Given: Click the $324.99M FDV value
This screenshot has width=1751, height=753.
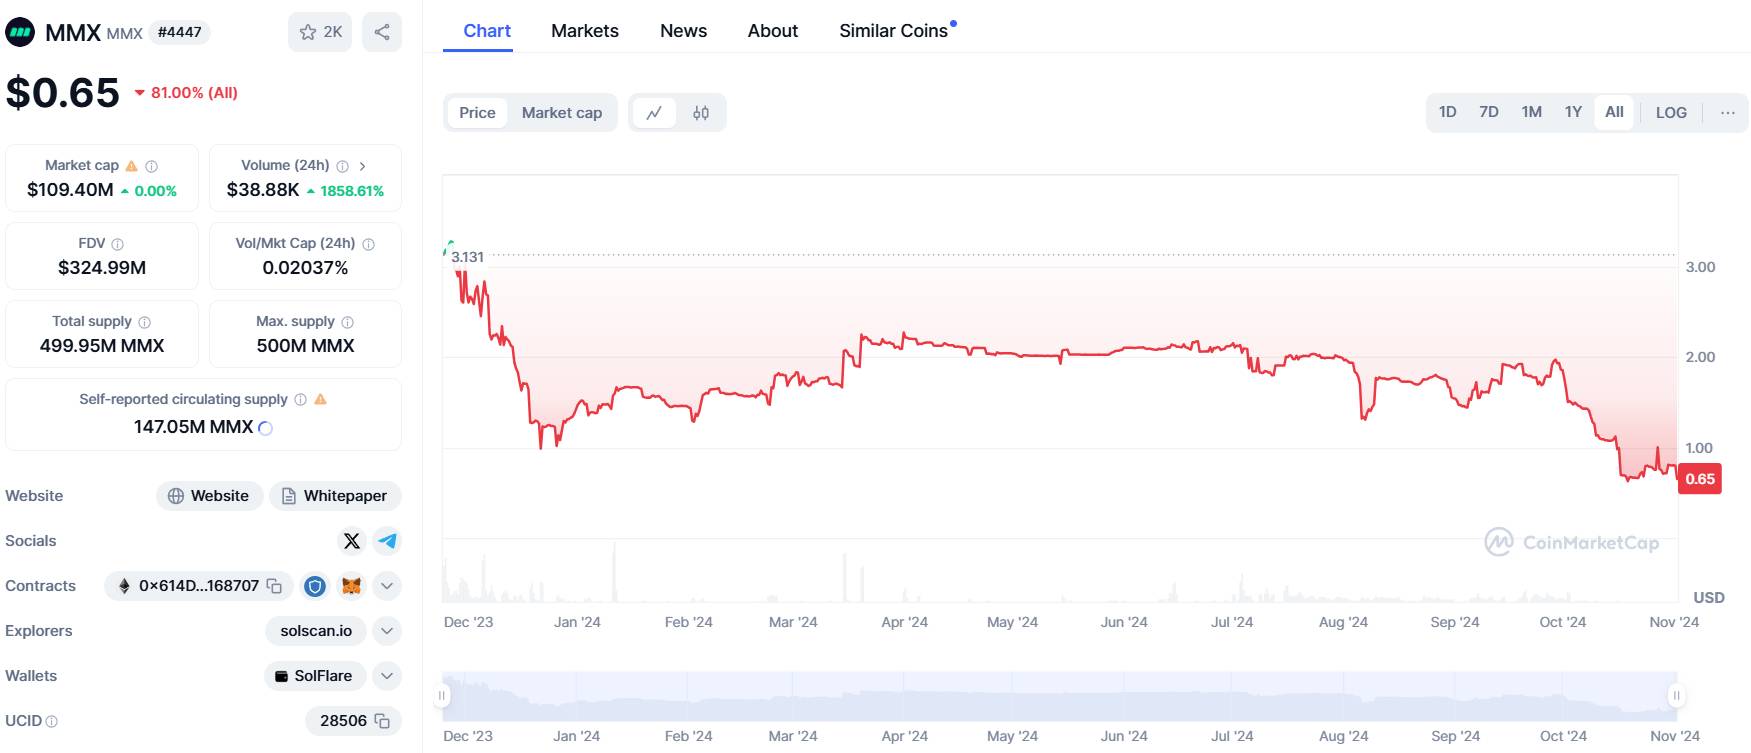Looking at the screenshot, I should 102,268.
